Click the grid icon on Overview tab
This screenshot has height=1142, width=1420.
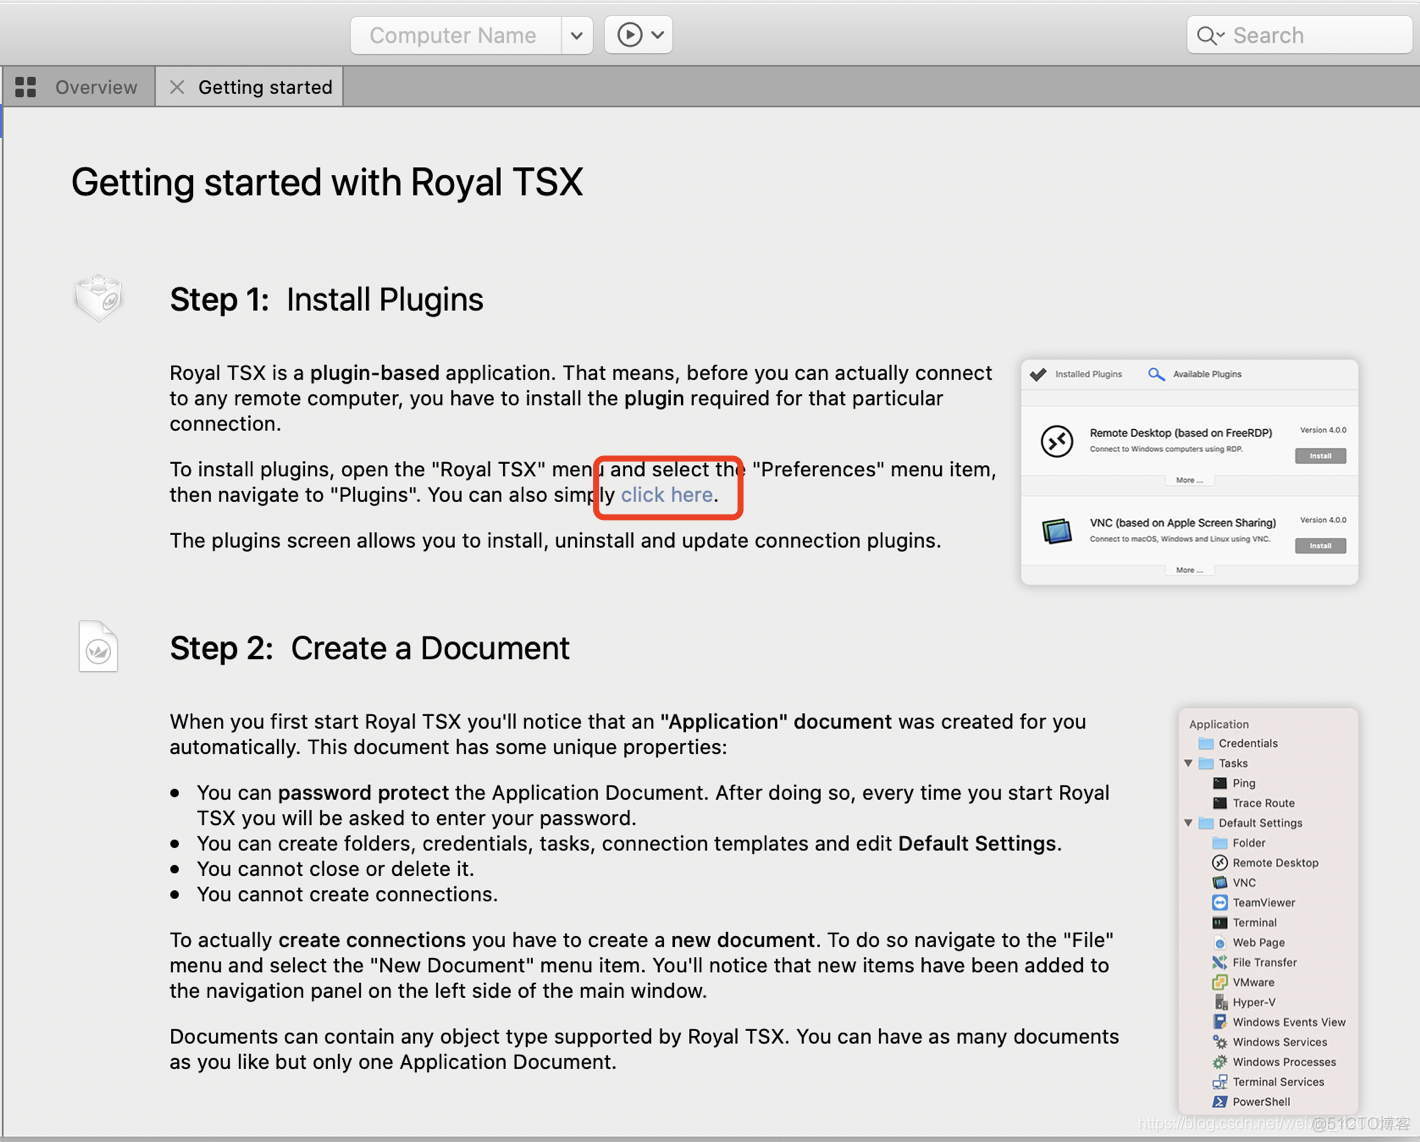pyautogui.click(x=26, y=87)
